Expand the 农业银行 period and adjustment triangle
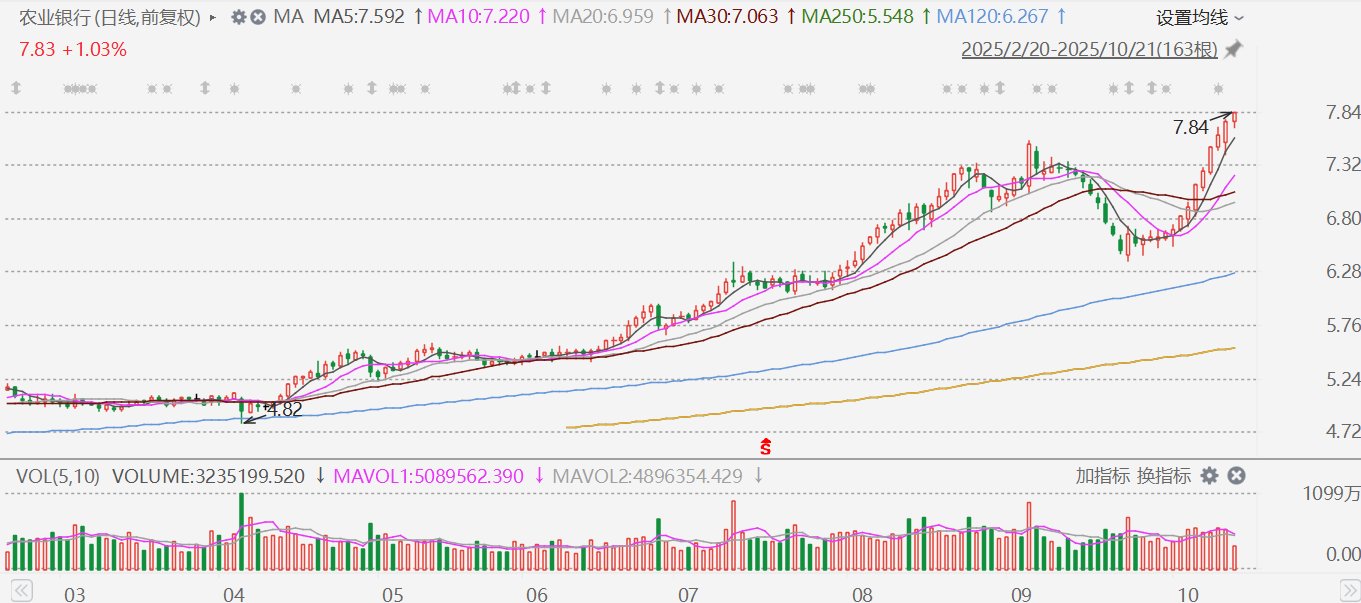This screenshot has height=603, width=1361. 212,17
